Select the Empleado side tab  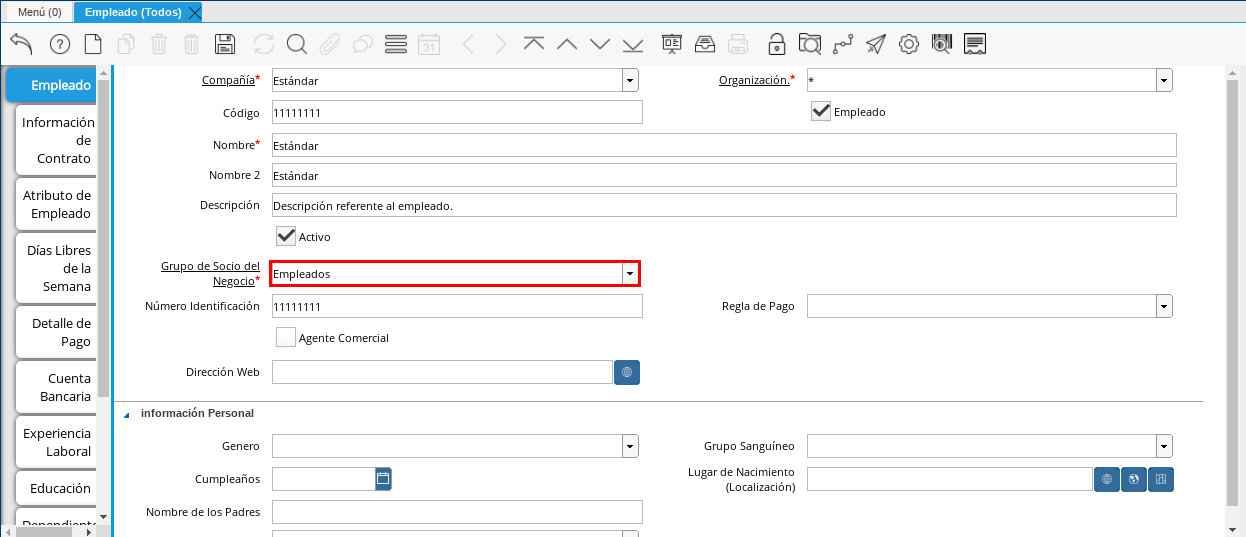click(52, 85)
